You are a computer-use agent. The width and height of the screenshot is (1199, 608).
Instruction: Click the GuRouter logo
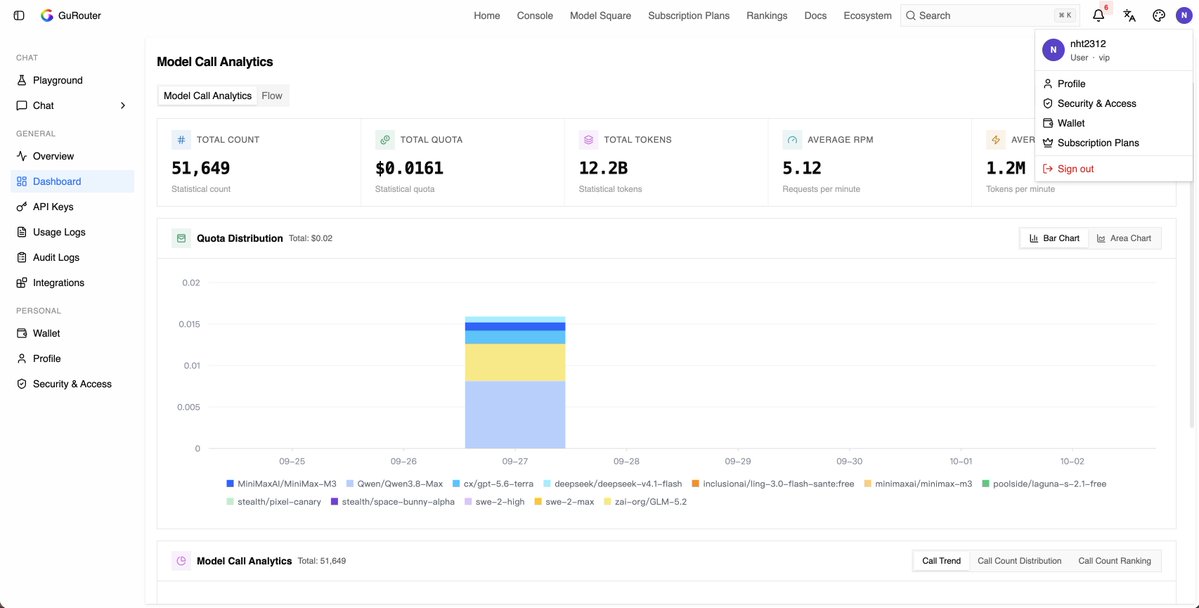point(70,15)
